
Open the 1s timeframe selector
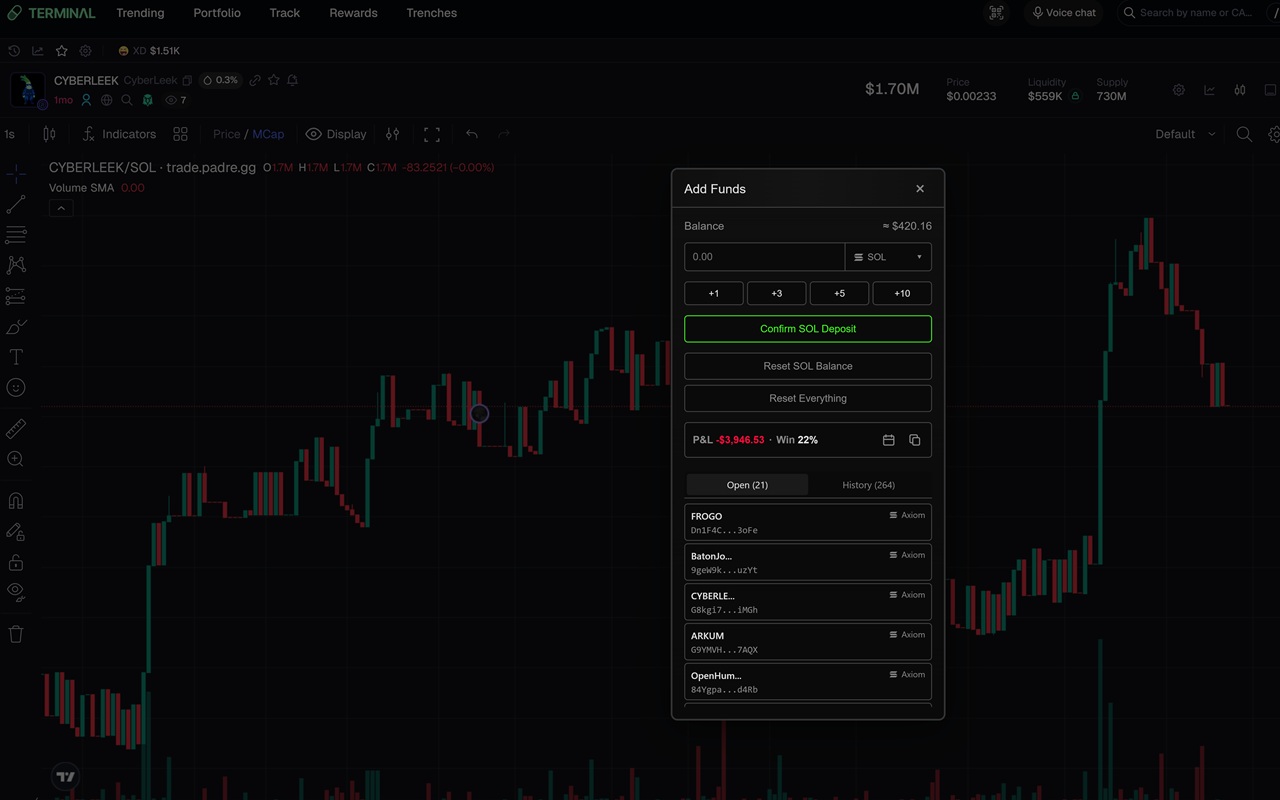pos(10,134)
